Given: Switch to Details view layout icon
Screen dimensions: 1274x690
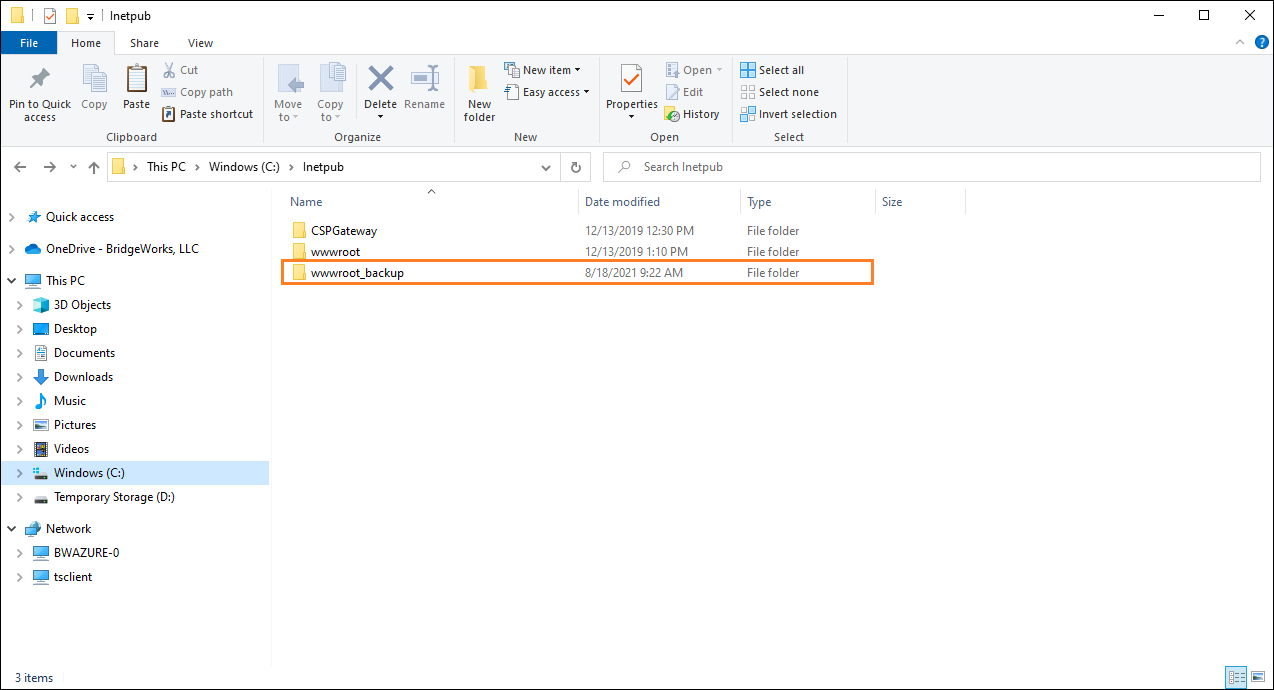Looking at the screenshot, I should click(x=1235, y=678).
